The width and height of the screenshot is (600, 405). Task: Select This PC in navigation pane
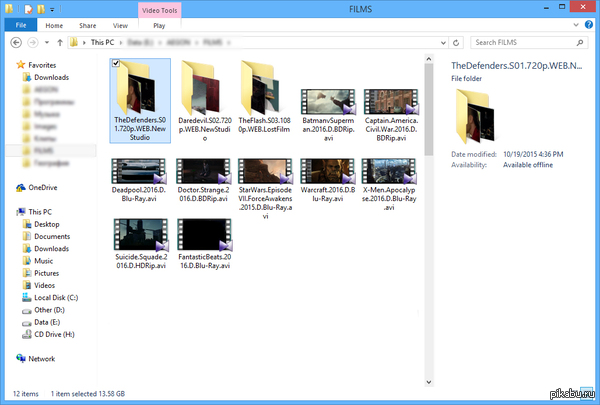coord(40,212)
